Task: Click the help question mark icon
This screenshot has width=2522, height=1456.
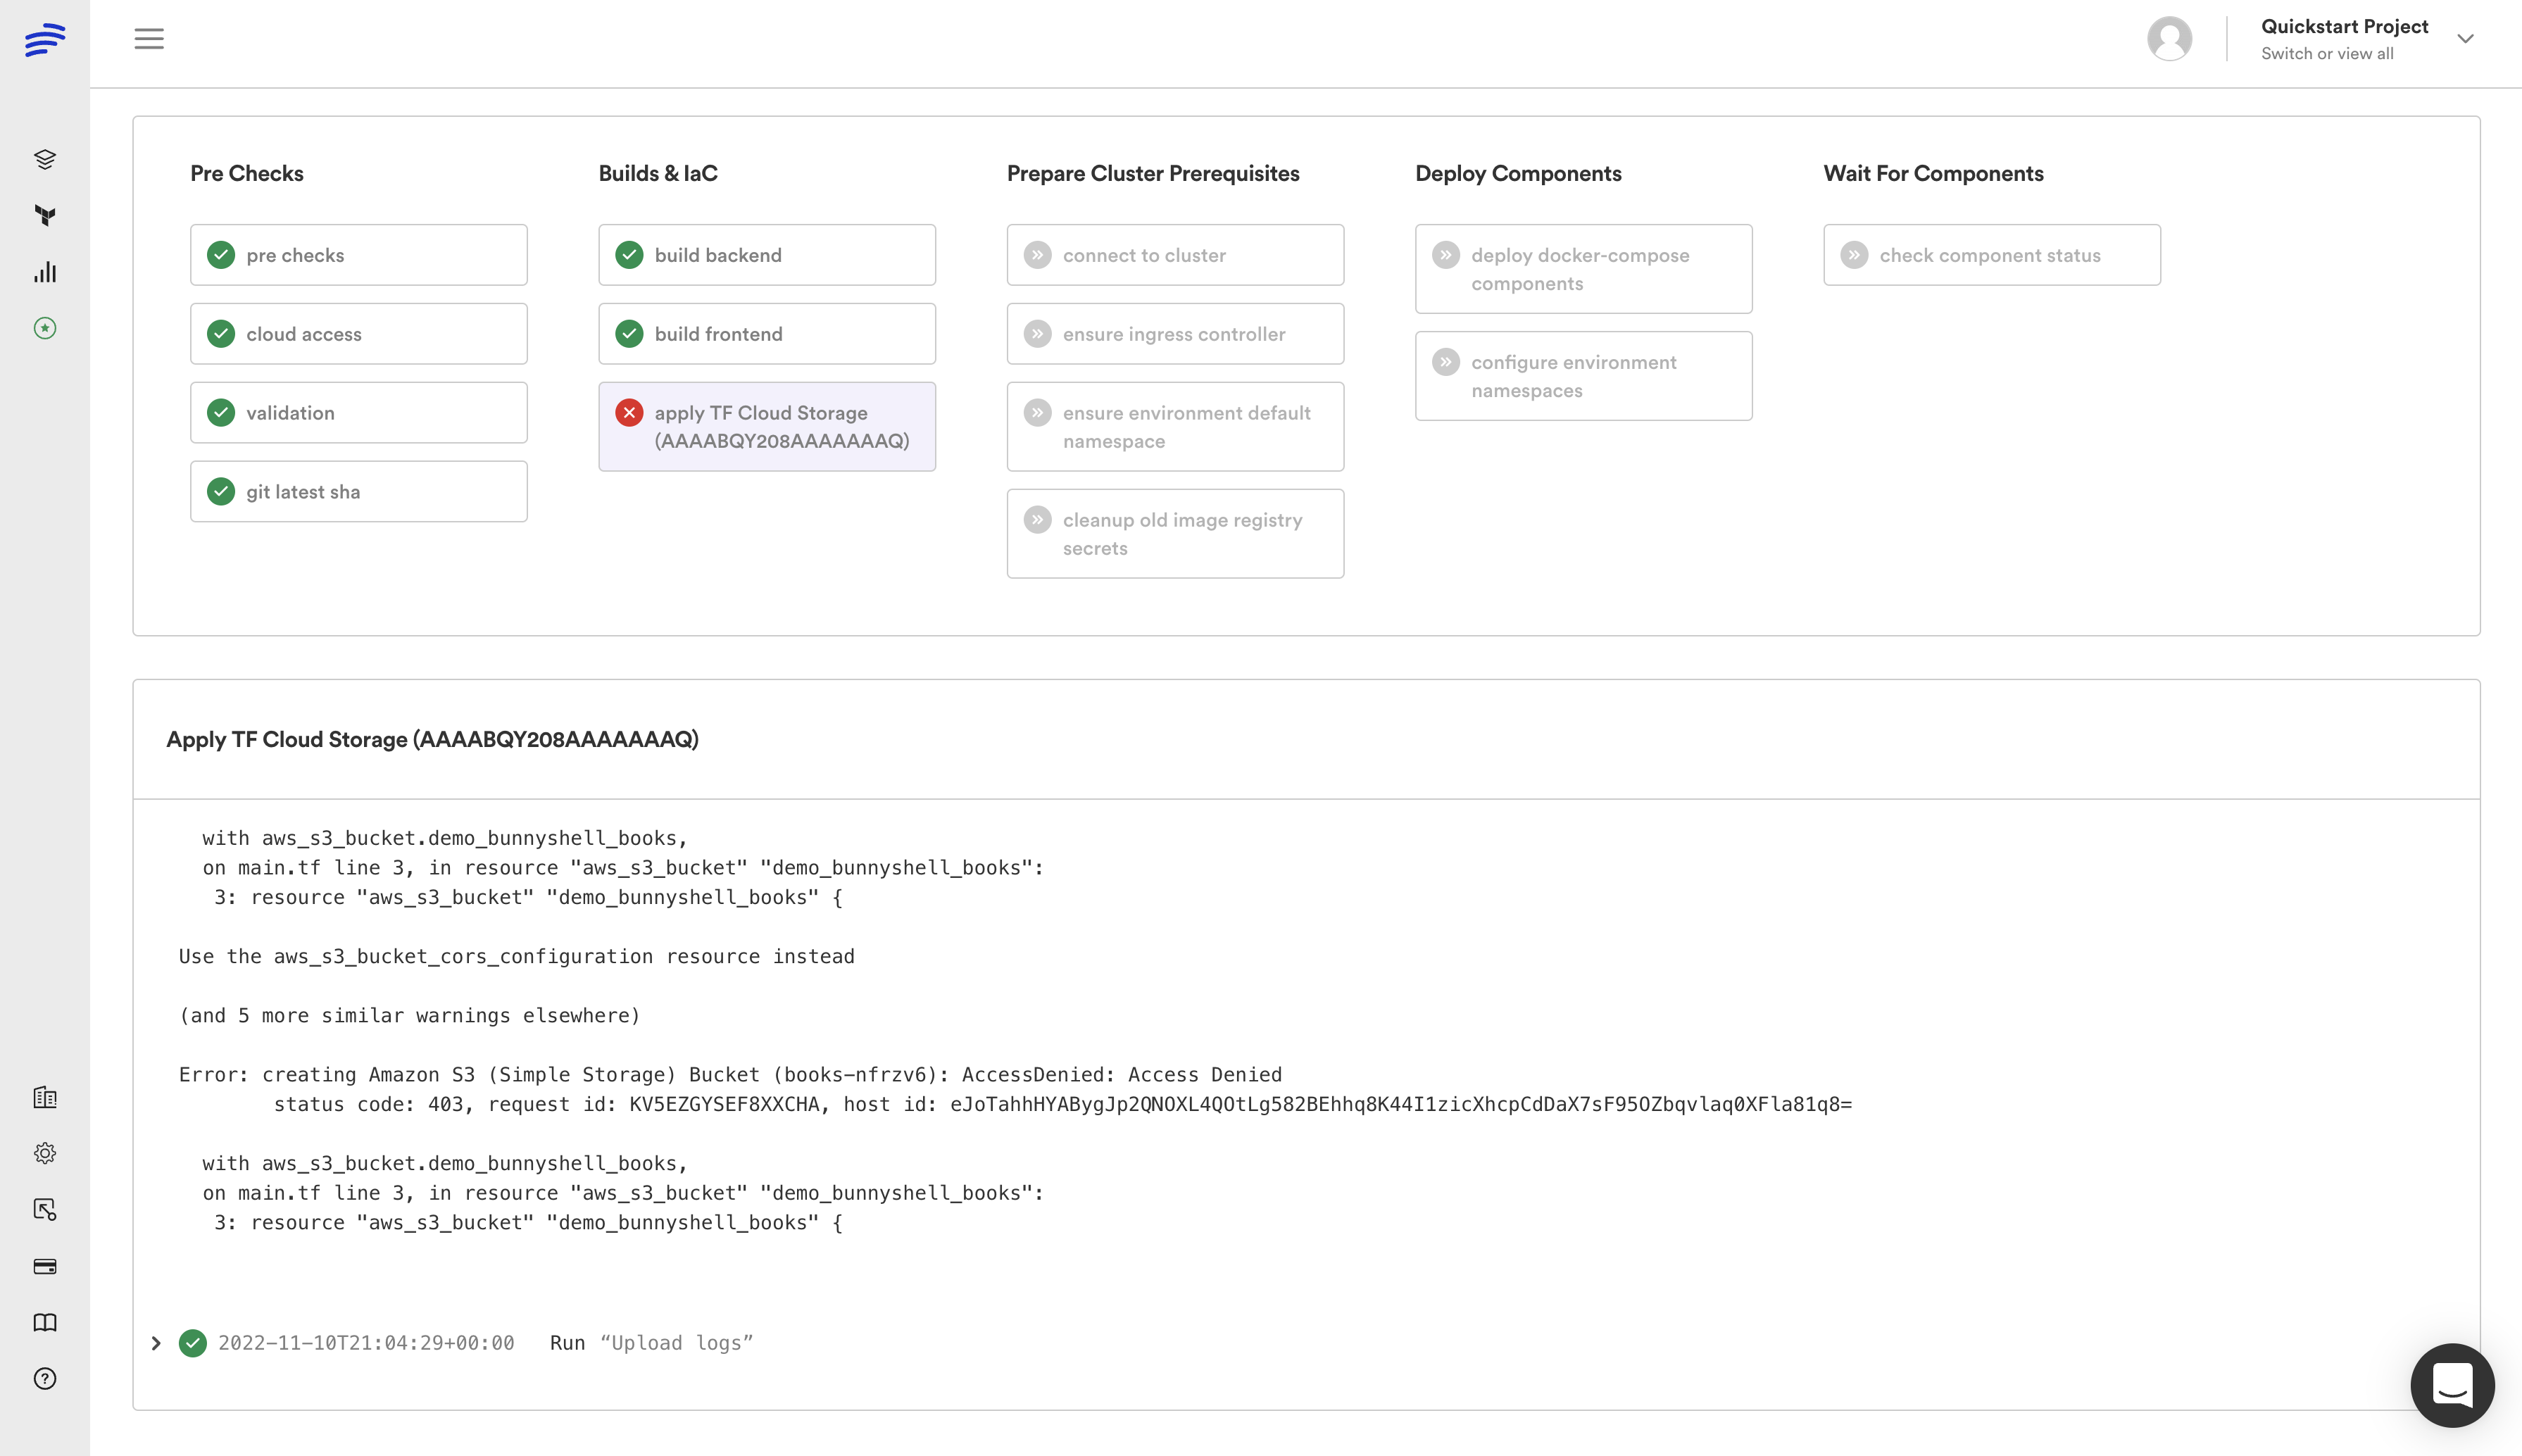Action: pos(45,1378)
